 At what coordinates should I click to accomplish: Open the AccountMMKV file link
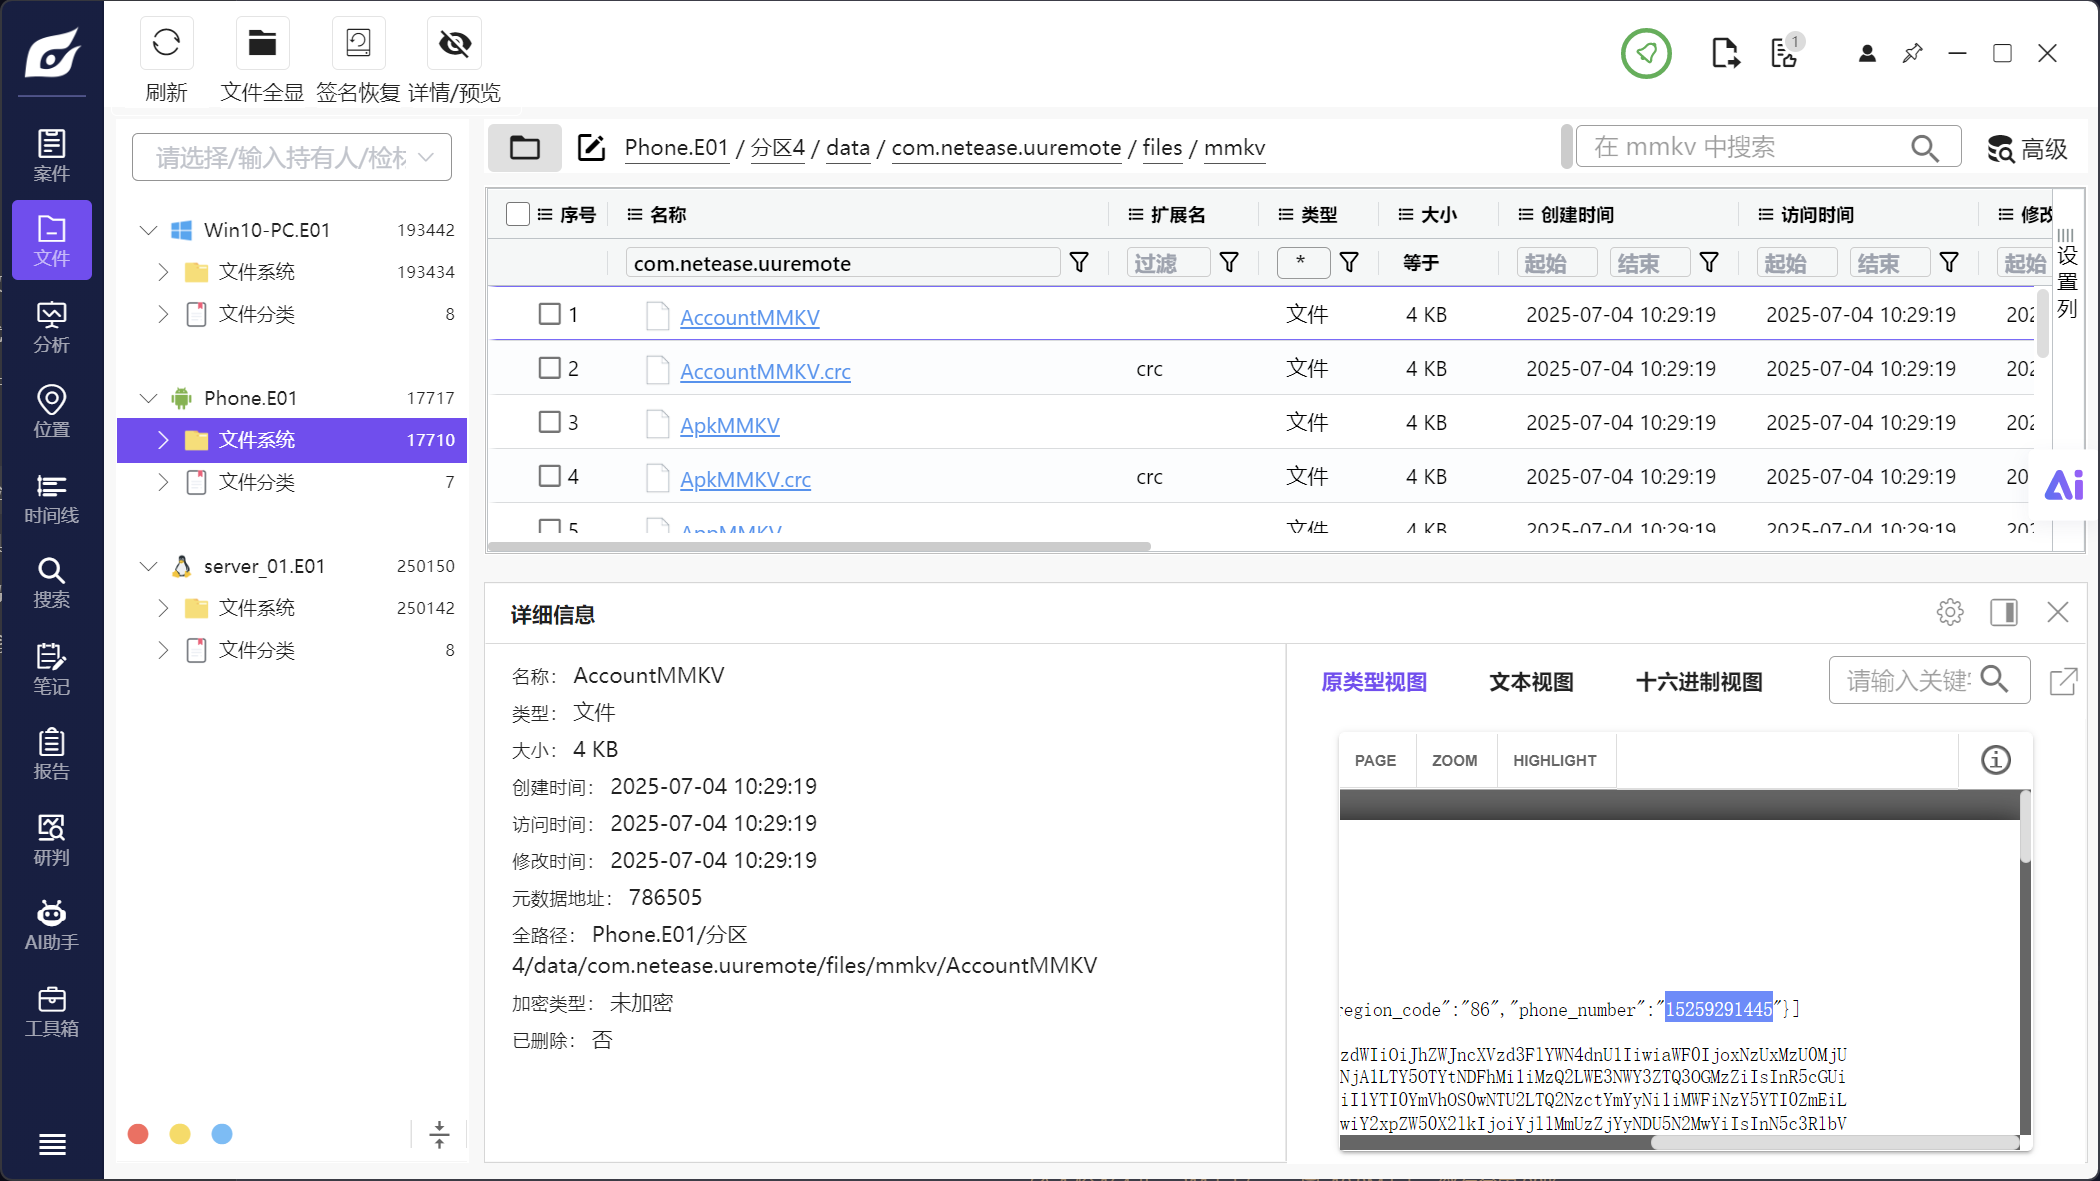(750, 317)
